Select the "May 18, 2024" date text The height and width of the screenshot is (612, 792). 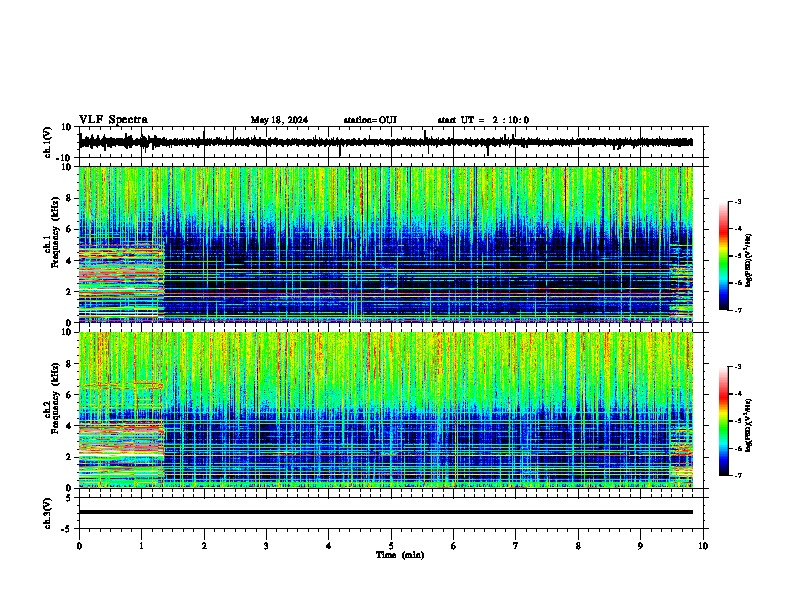pyautogui.click(x=279, y=120)
